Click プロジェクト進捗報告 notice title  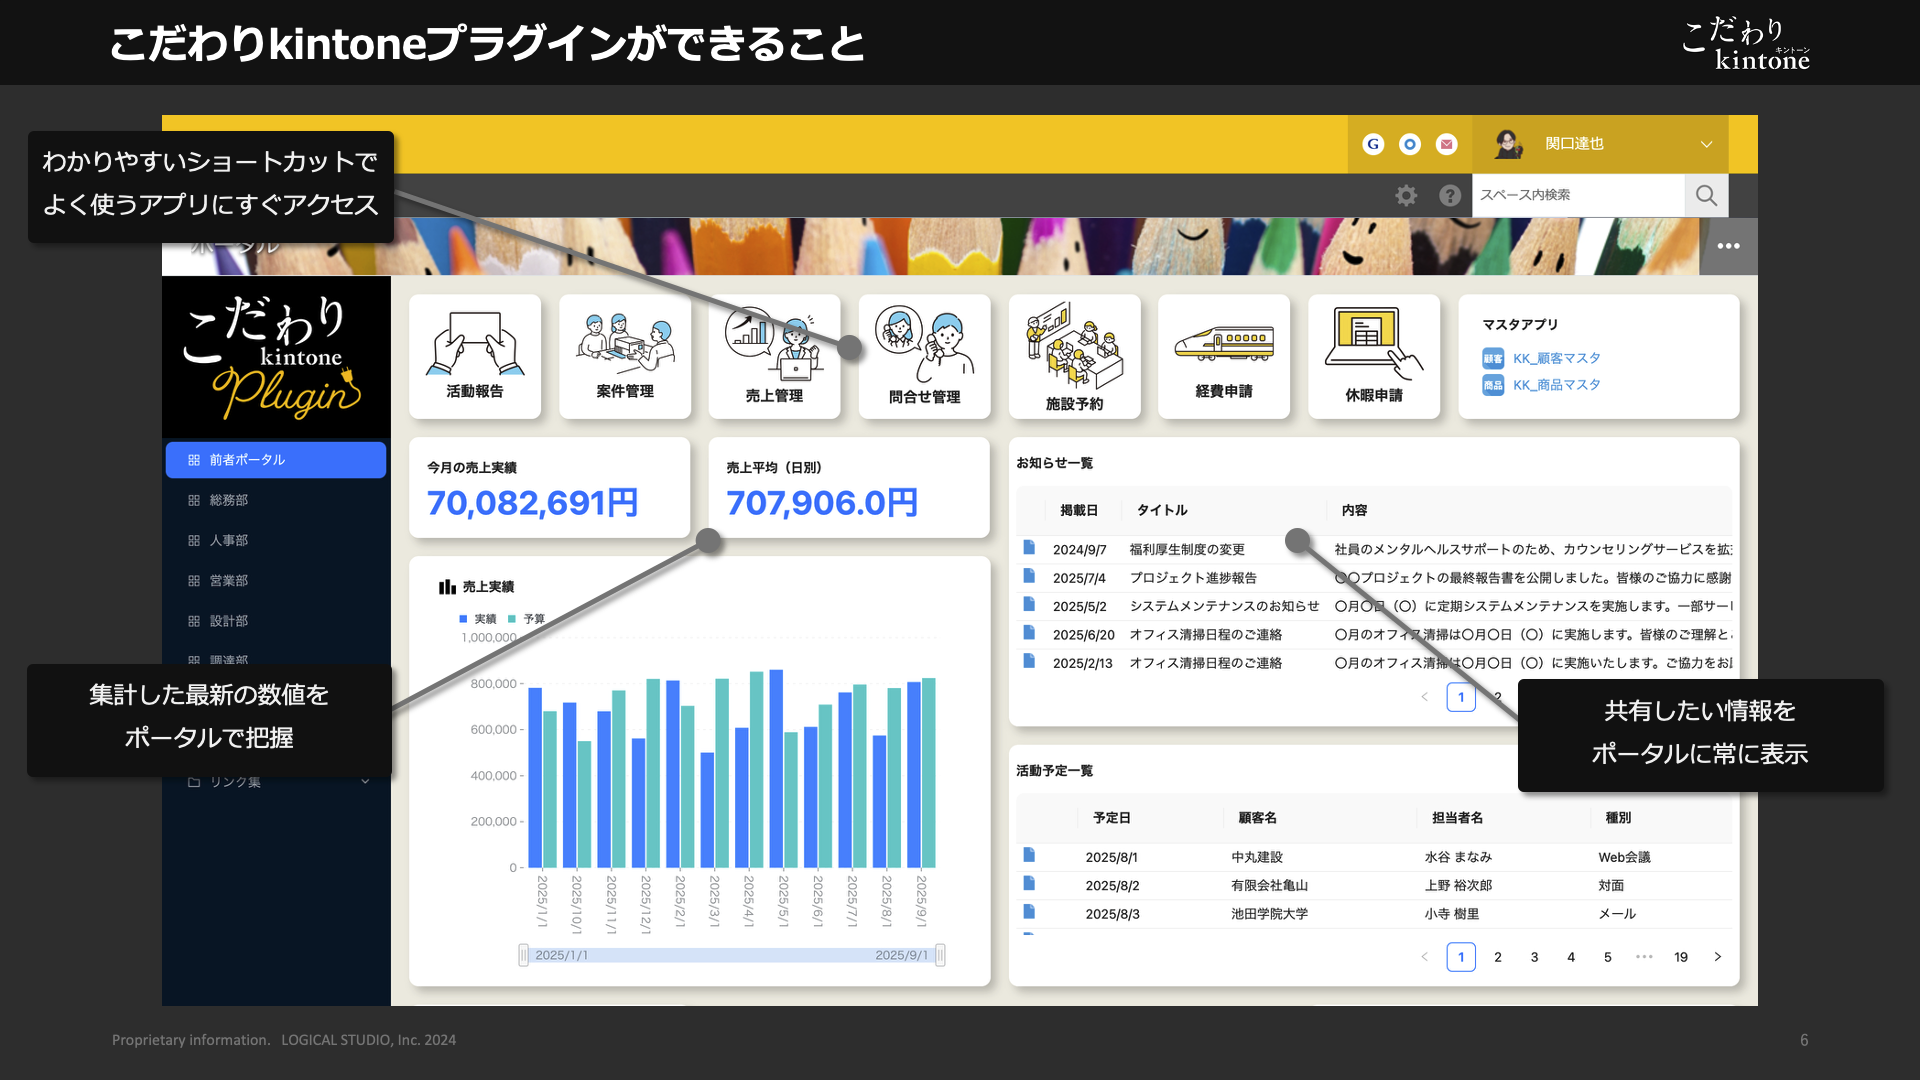coord(1193,578)
